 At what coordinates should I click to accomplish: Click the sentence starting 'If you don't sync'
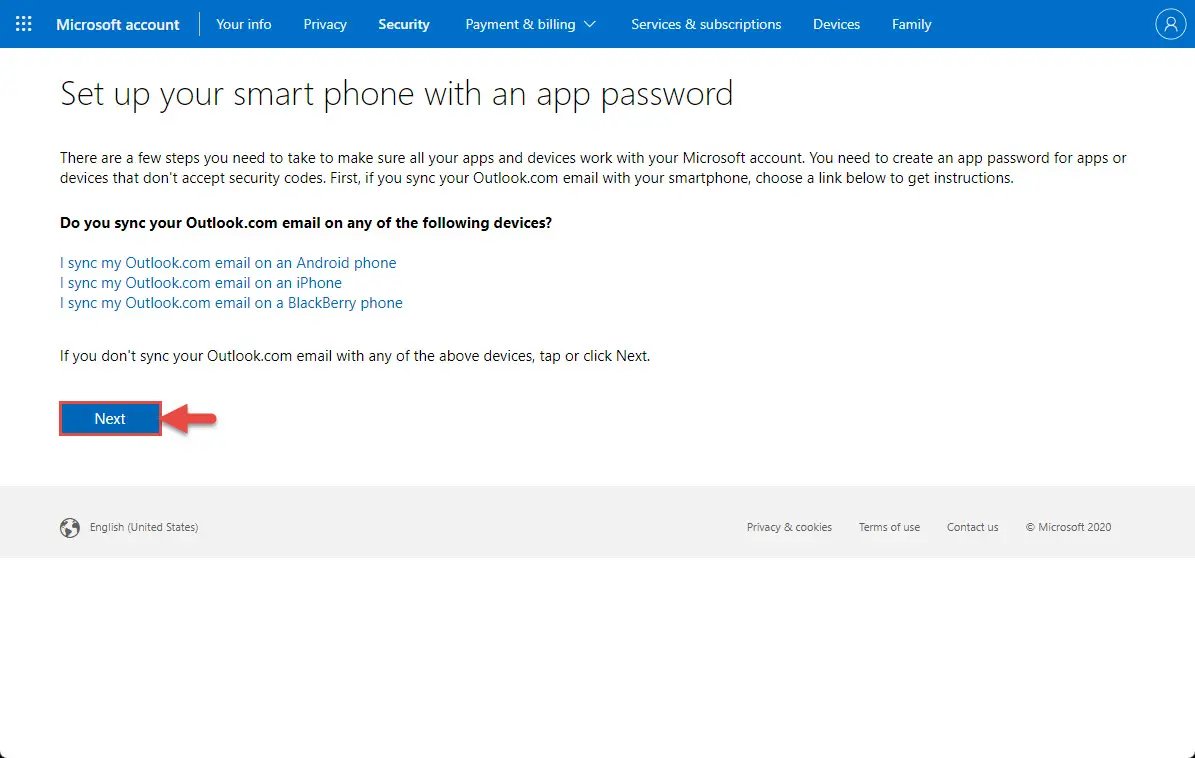pos(355,356)
